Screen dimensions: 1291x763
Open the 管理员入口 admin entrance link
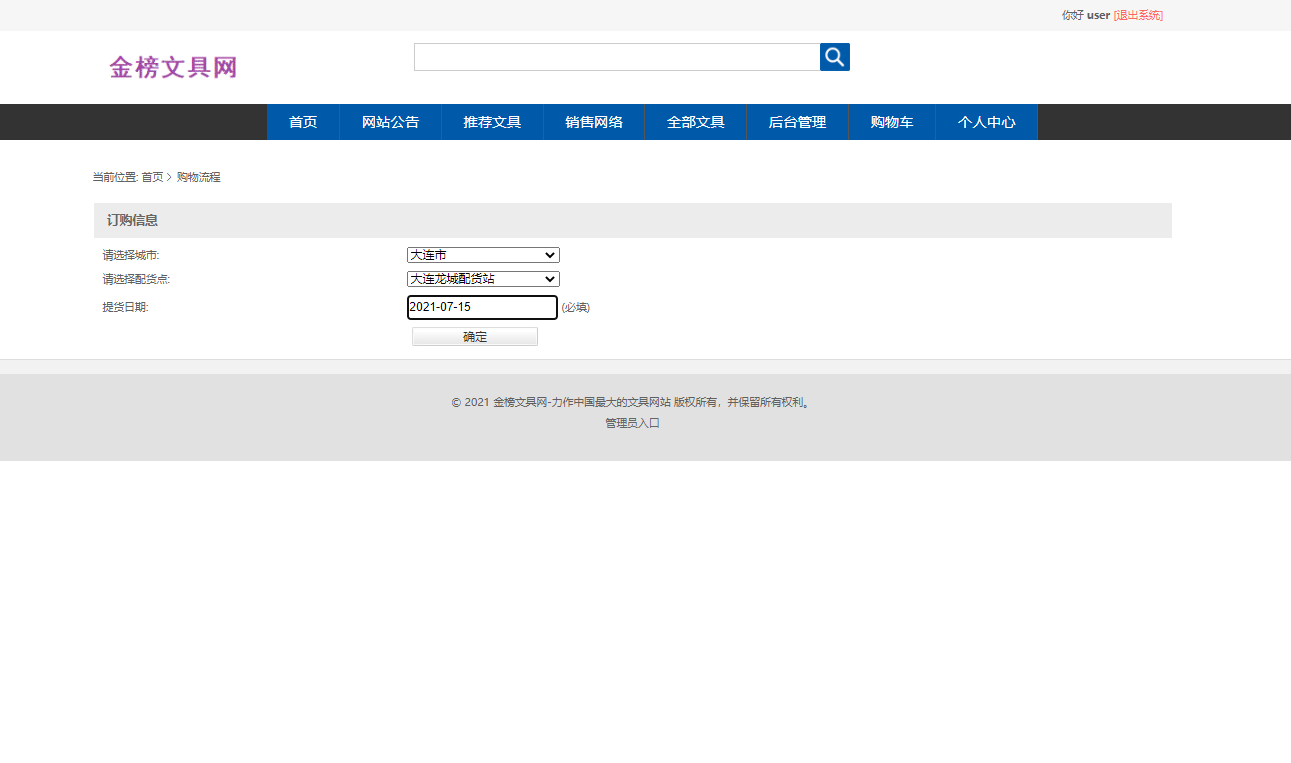[x=631, y=422]
